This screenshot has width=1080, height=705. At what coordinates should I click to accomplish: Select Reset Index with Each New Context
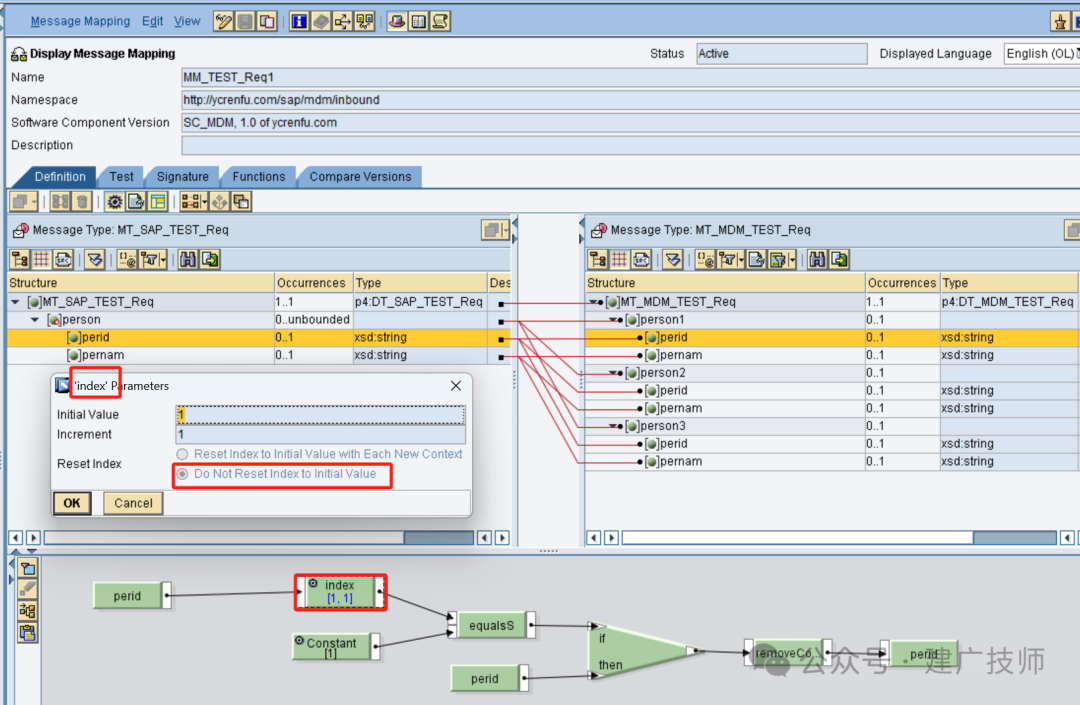(x=183, y=454)
